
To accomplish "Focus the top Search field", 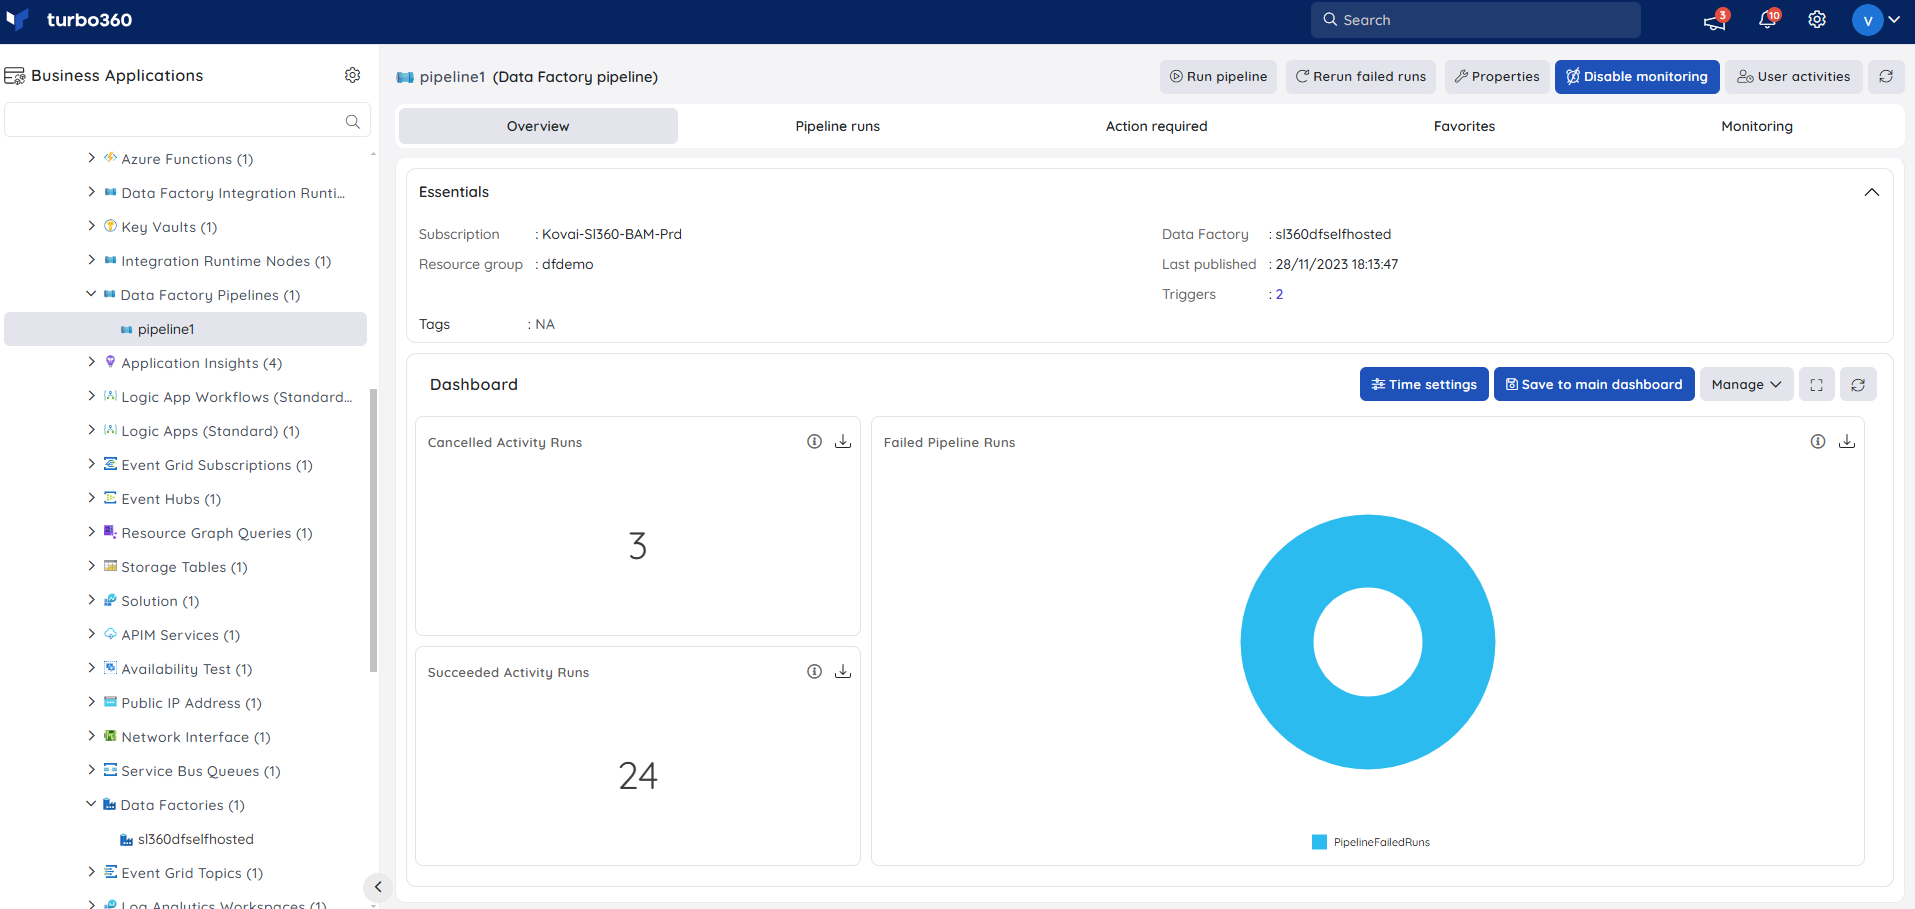I will click(1475, 20).
